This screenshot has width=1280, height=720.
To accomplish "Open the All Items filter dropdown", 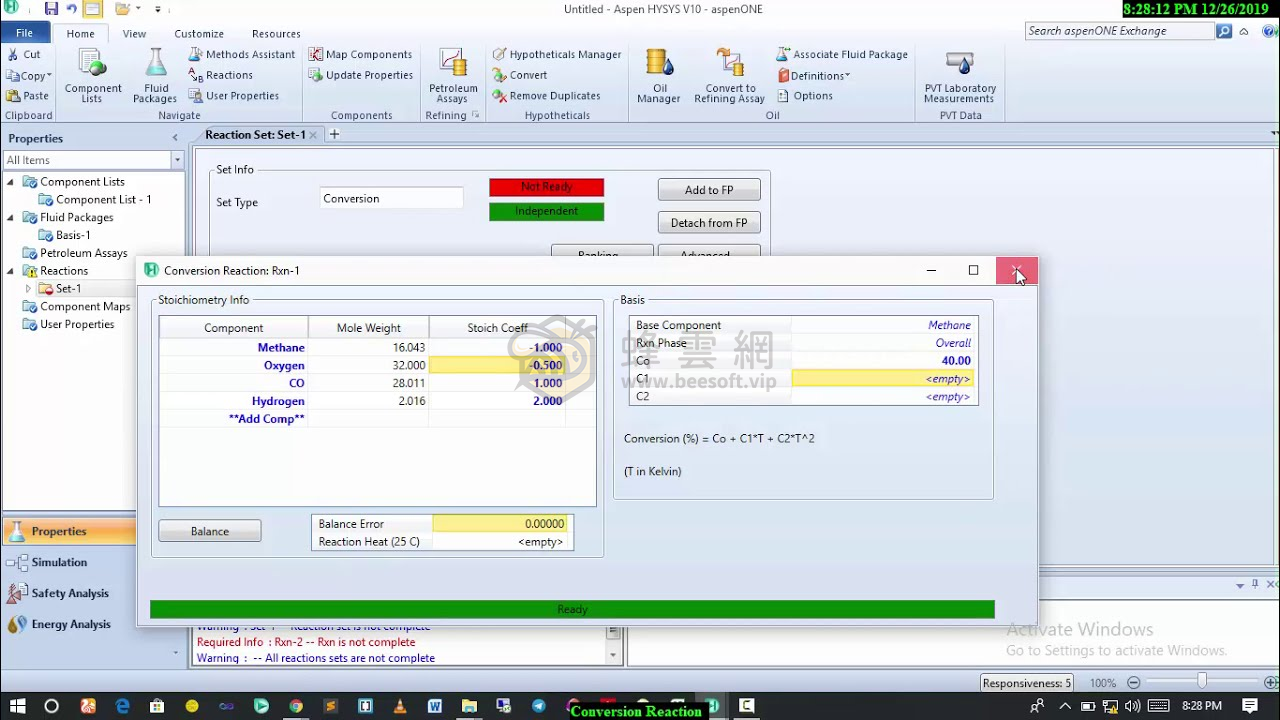I will click(x=177, y=160).
